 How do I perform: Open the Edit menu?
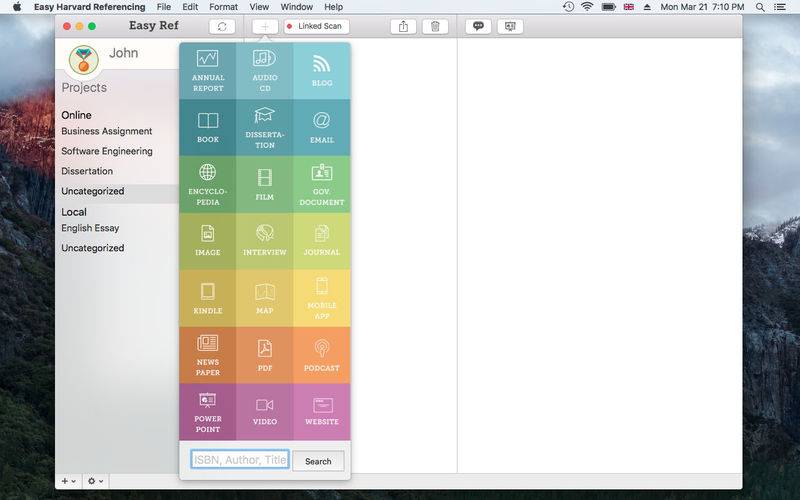click(190, 7)
